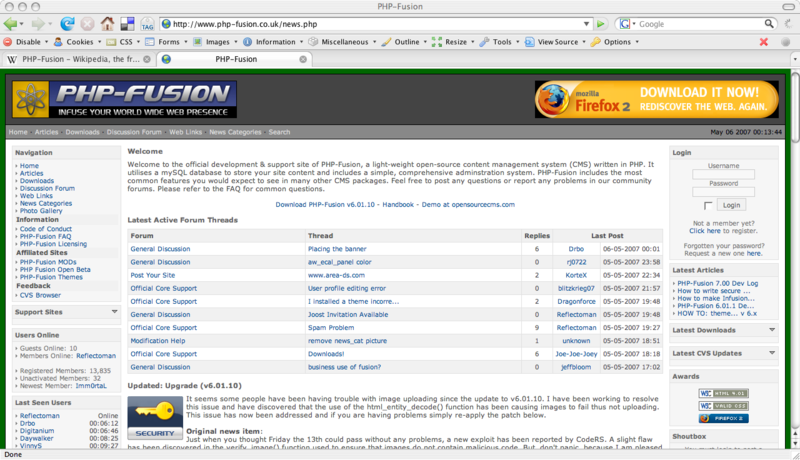Open the URL history dropdown arrow

point(586,24)
